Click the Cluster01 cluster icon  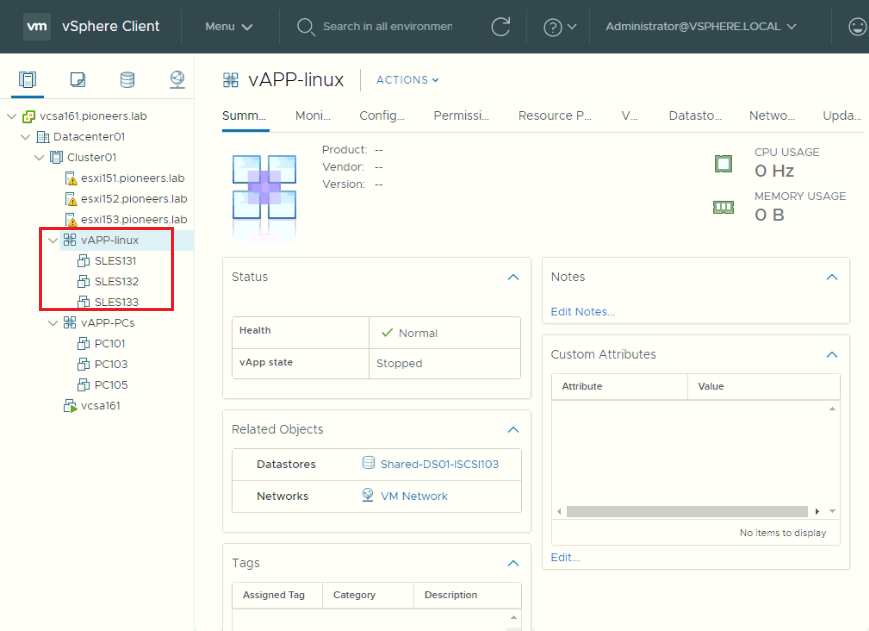tap(57, 157)
